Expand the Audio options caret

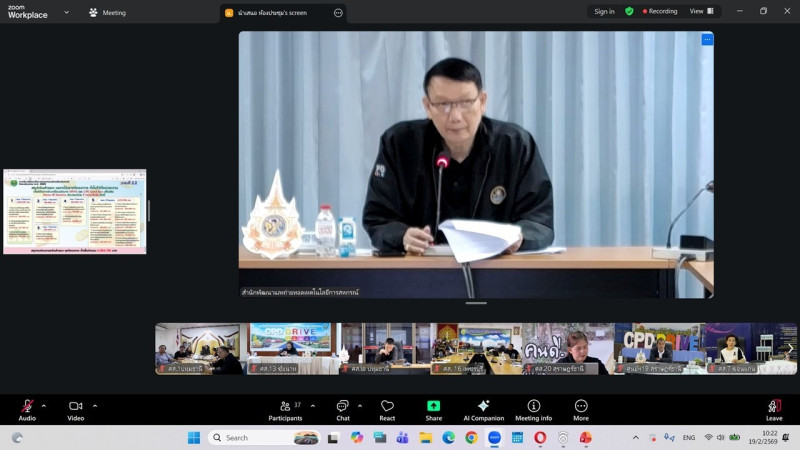[x=44, y=406]
